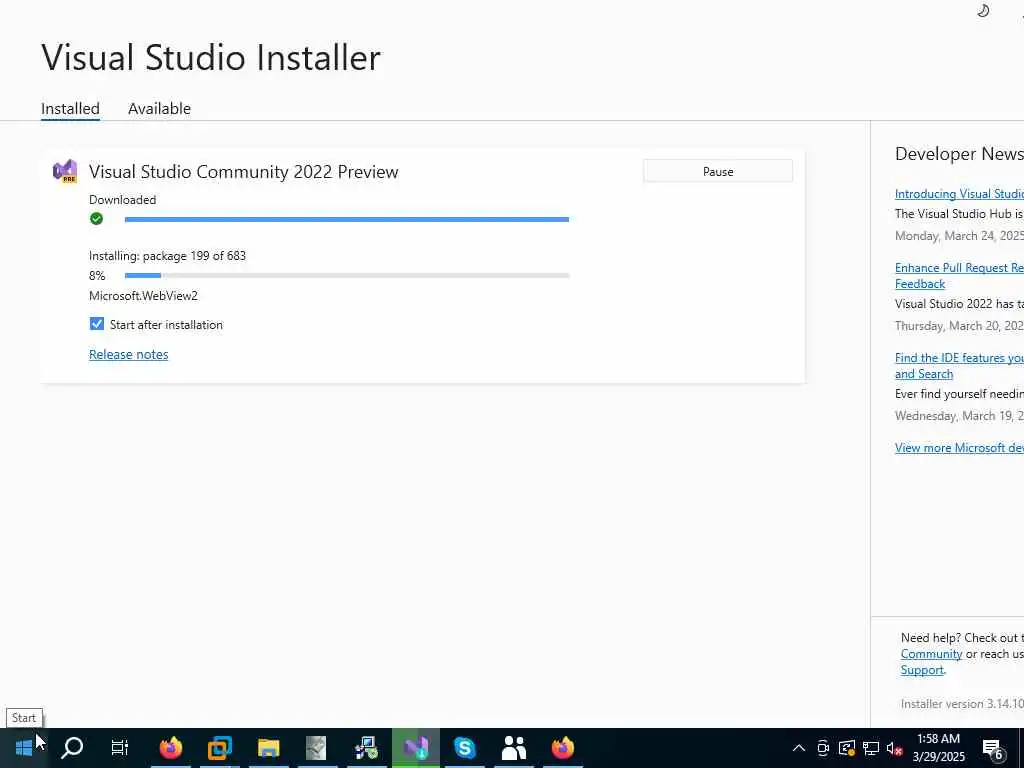This screenshot has width=1024, height=768.
Task: Click the Visual Studio Community 2022 Preview title
Action: pos(244,171)
